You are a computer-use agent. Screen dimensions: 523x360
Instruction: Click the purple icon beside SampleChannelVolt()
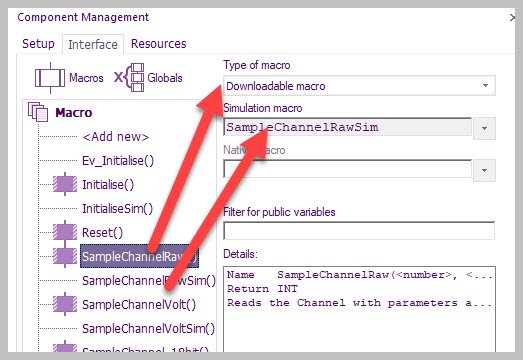[65, 304]
